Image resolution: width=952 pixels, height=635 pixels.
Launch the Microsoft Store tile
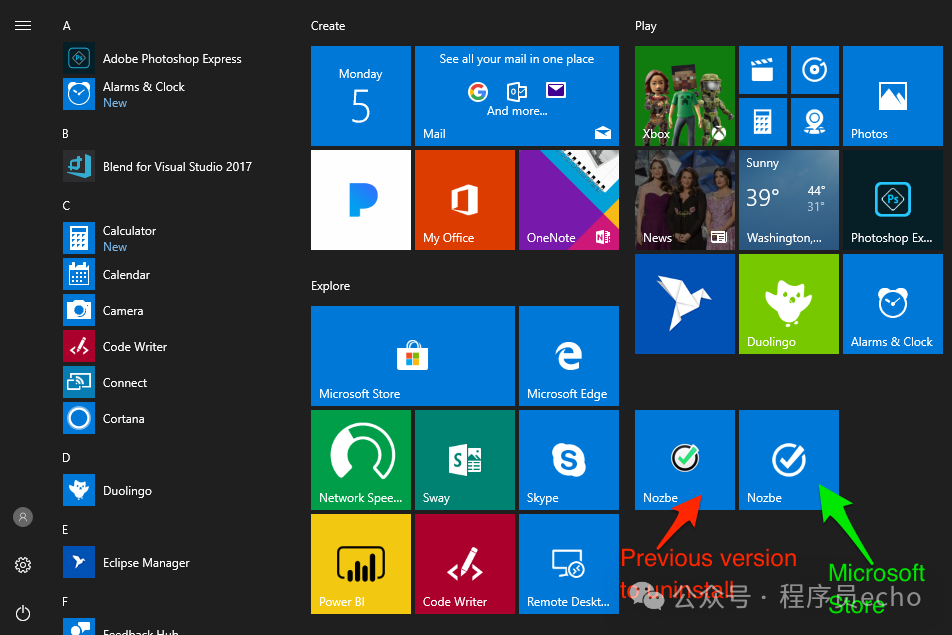coord(412,355)
